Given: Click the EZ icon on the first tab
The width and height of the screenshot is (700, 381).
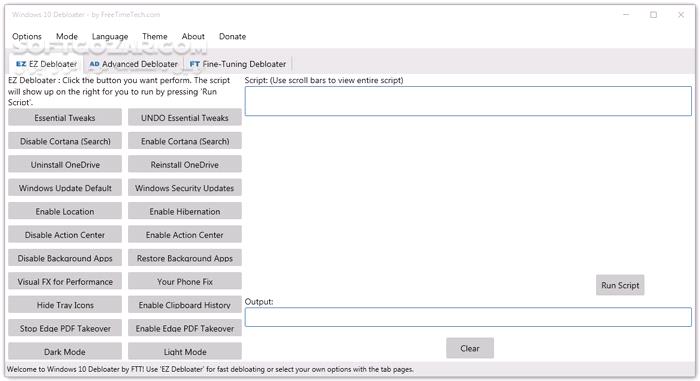Looking at the screenshot, I should [21, 64].
